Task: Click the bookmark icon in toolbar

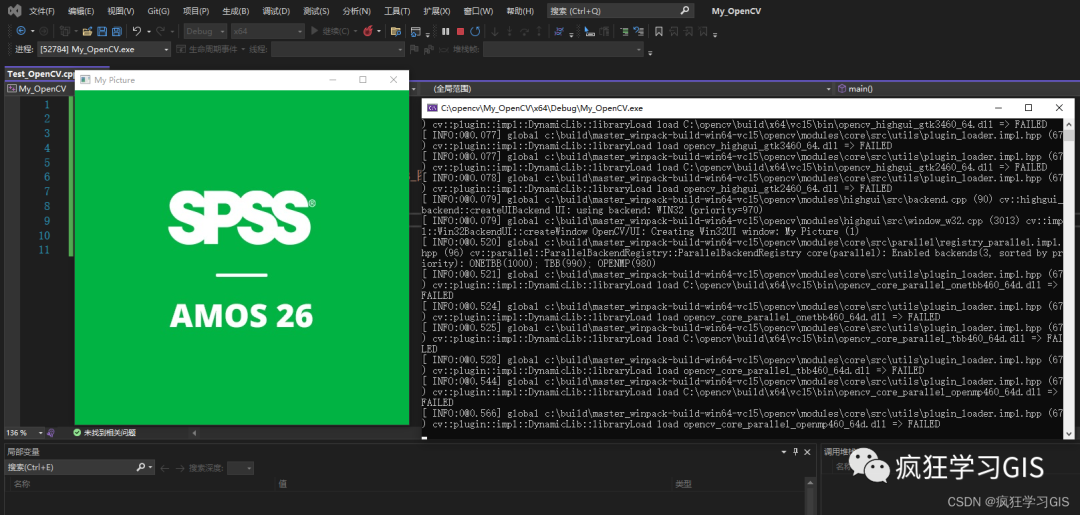Action: coord(658,31)
